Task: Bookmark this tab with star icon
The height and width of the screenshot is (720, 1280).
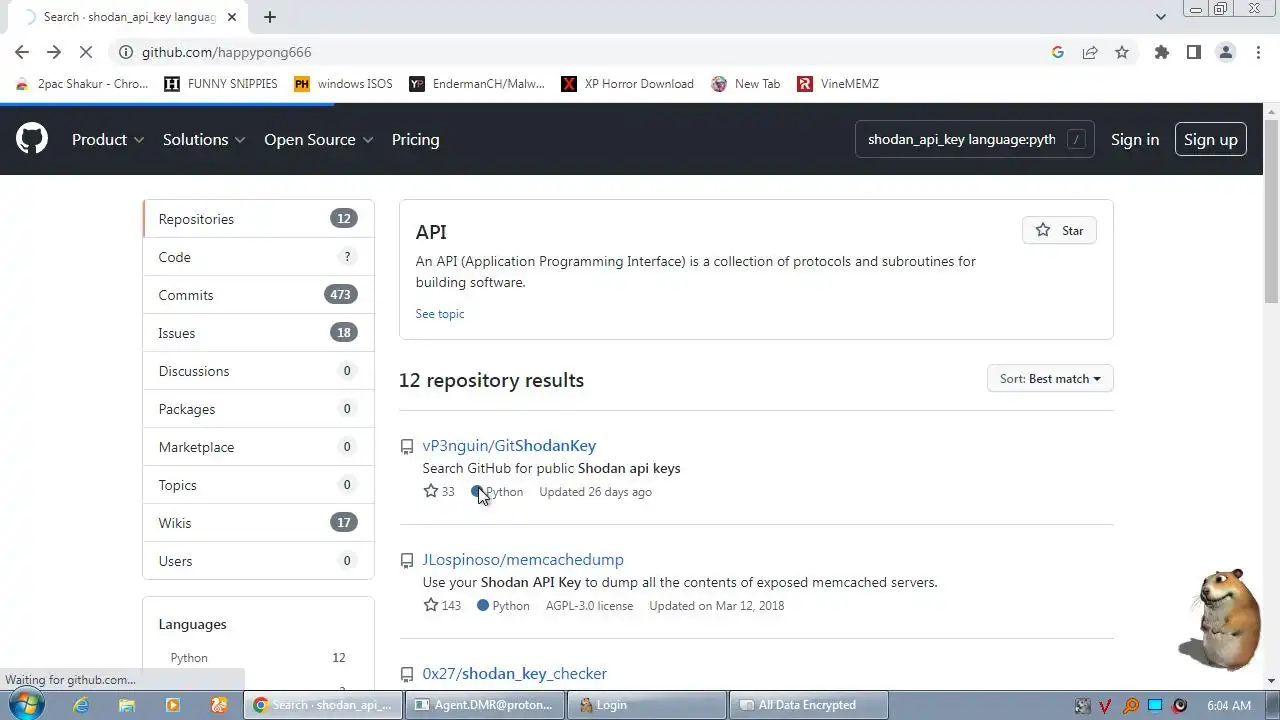Action: point(1122,52)
